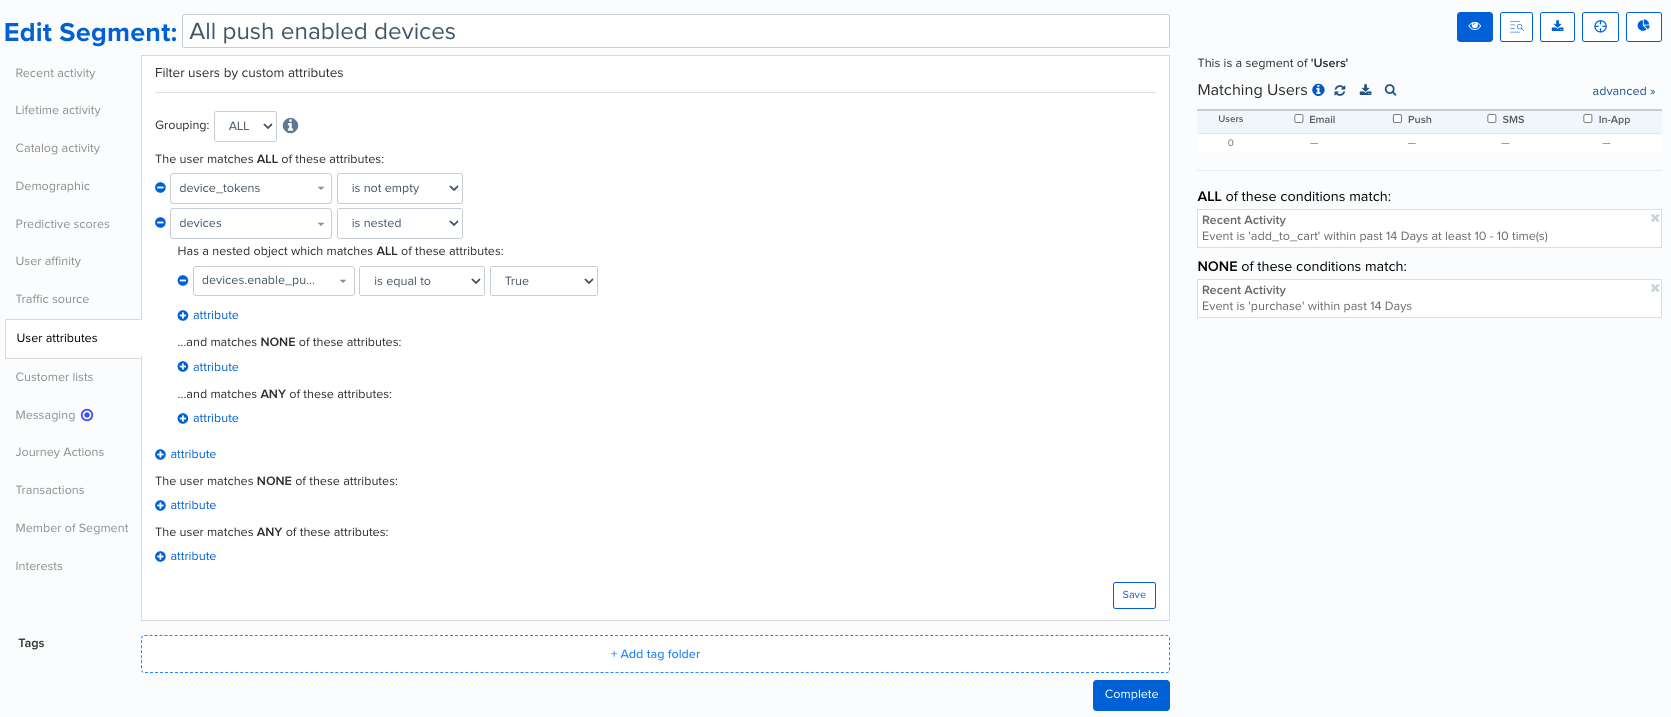The height and width of the screenshot is (717, 1671).
Task: Click the blue indicator icon beside Messaging
Action: point(87,415)
